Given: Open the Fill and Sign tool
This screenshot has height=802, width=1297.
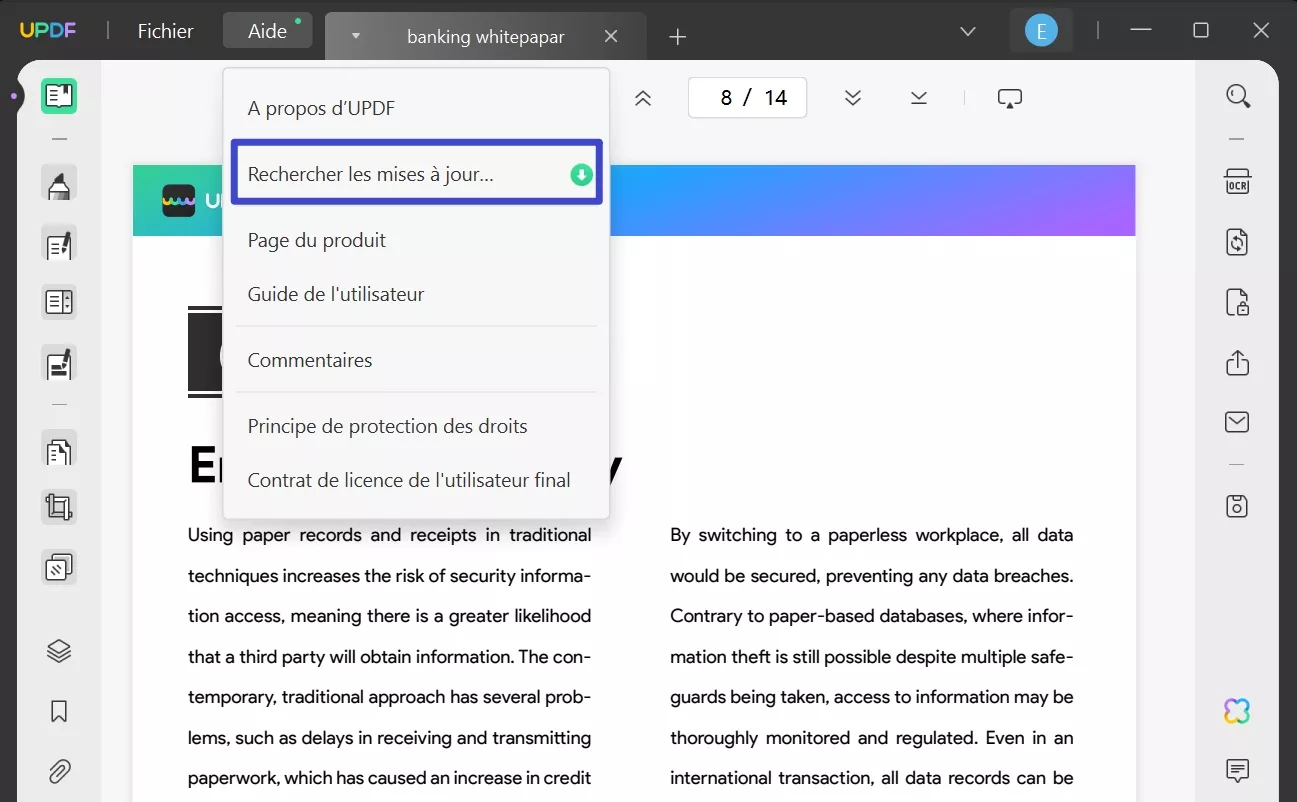Looking at the screenshot, I should (59, 362).
